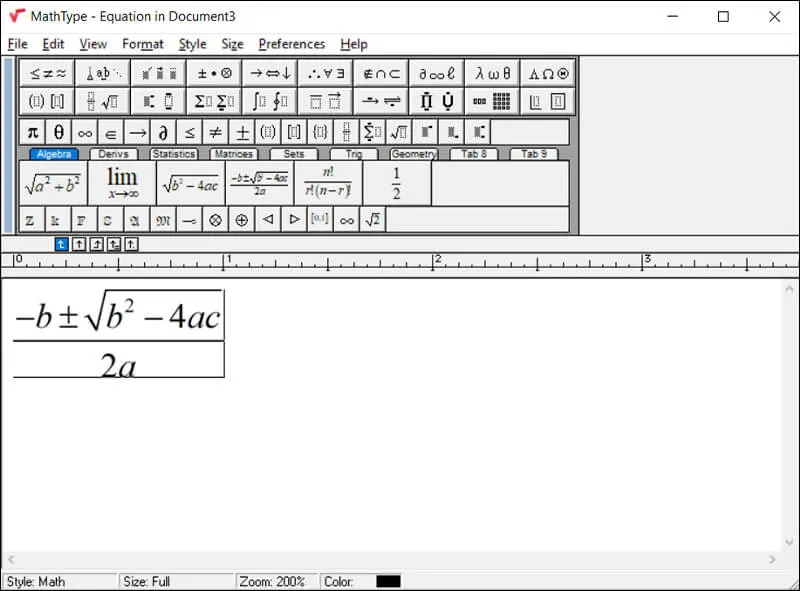Viewport: 800px width, 591px height.
Task: Open the Preferences menu
Action: tap(292, 44)
